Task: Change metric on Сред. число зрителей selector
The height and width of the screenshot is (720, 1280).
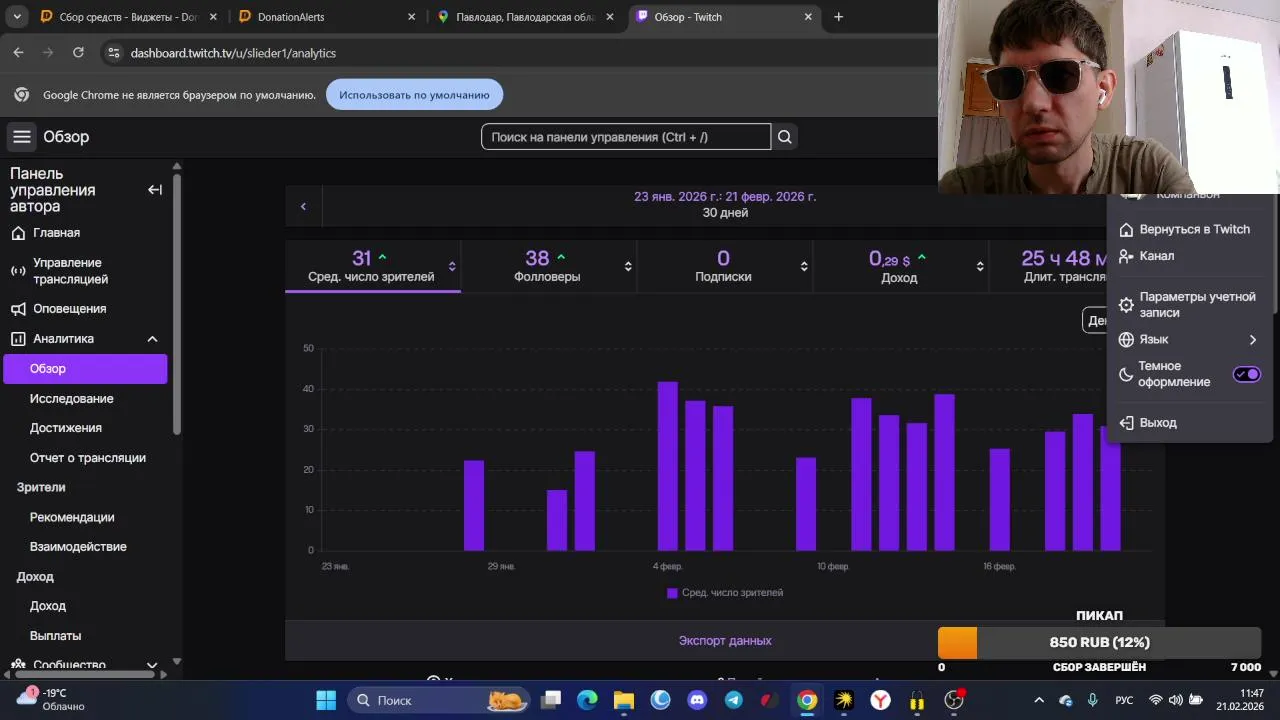Action: (x=452, y=266)
